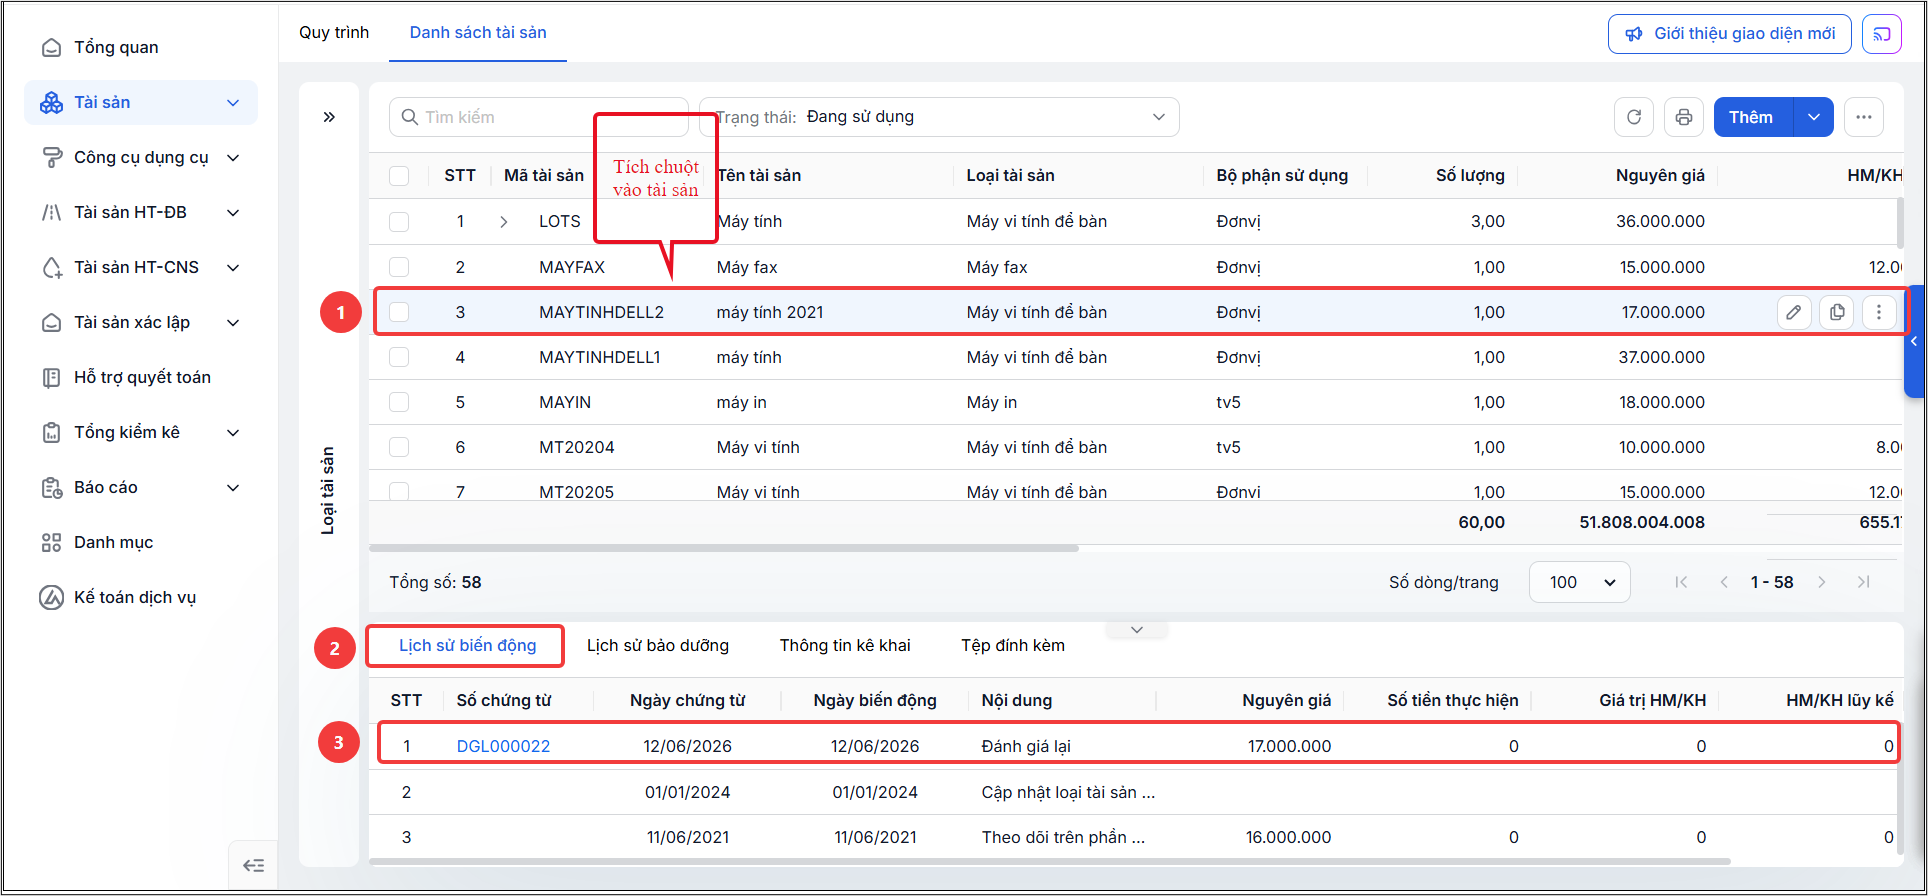The width and height of the screenshot is (1928, 896).
Task: Select Danh sách tài sản tab
Action: point(478,33)
